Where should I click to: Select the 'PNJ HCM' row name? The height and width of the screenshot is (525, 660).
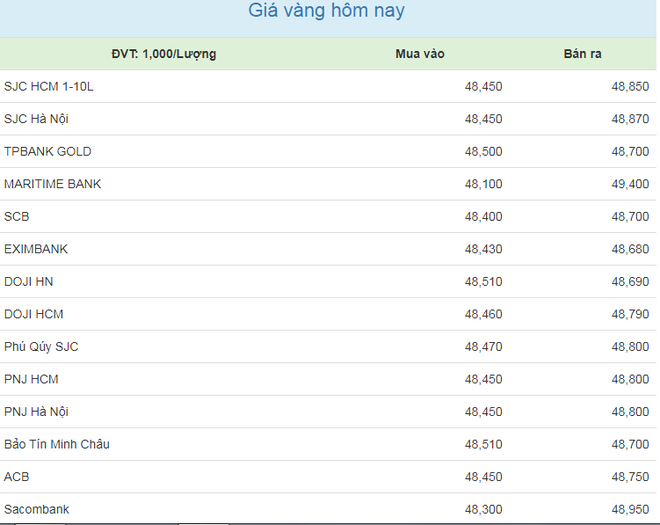click(31, 379)
